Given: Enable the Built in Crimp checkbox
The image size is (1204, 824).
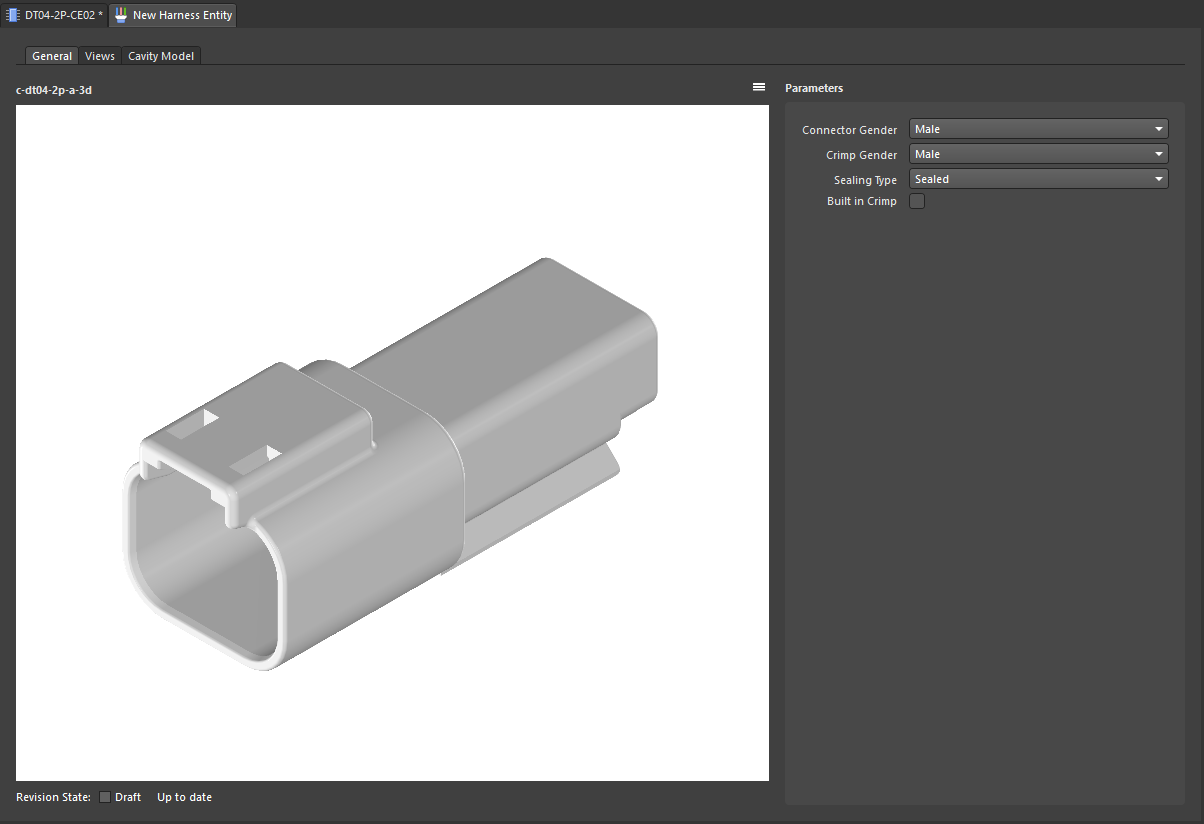Looking at the screenshot, I should tap(917, 202).
